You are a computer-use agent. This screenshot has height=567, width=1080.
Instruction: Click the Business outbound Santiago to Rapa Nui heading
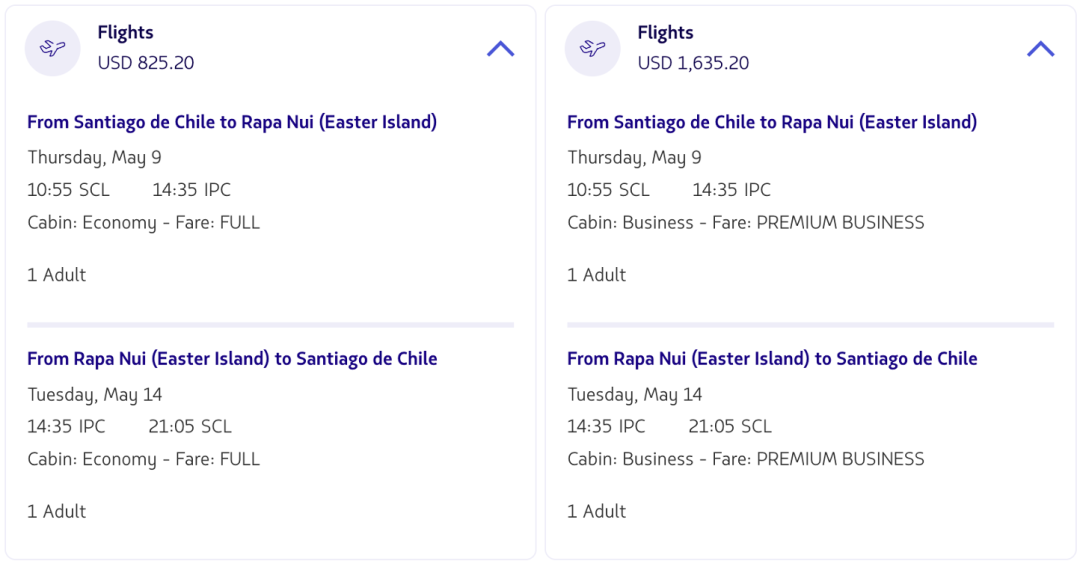pyautogui.click(x=772, y=122)
